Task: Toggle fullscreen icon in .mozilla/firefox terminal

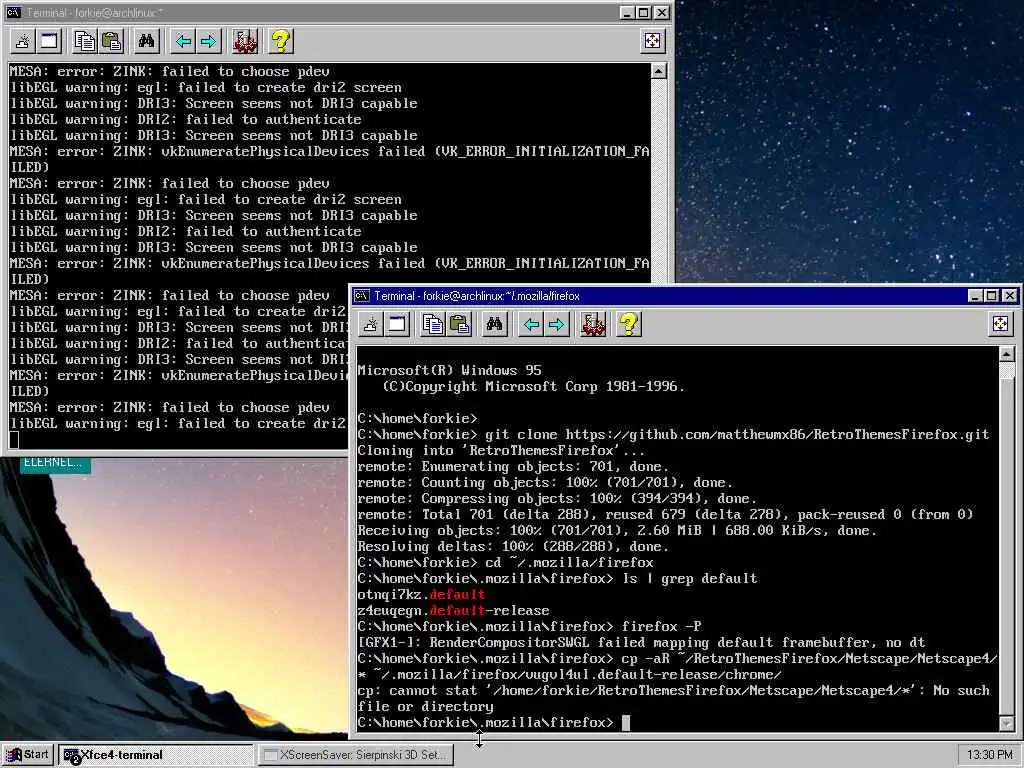Action: point(1000,325)
